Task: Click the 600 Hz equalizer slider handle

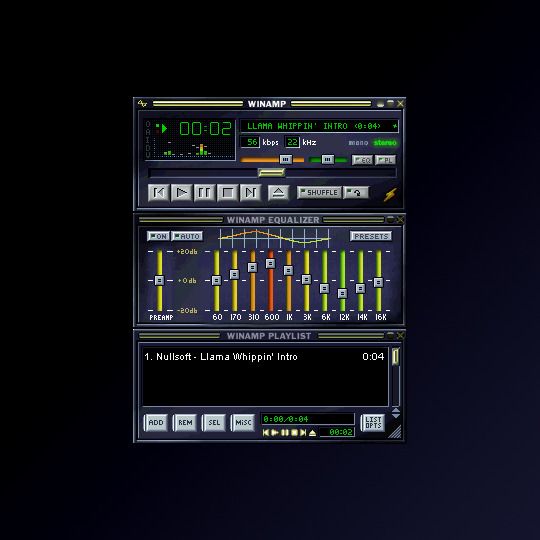Action: pos(270,264)
